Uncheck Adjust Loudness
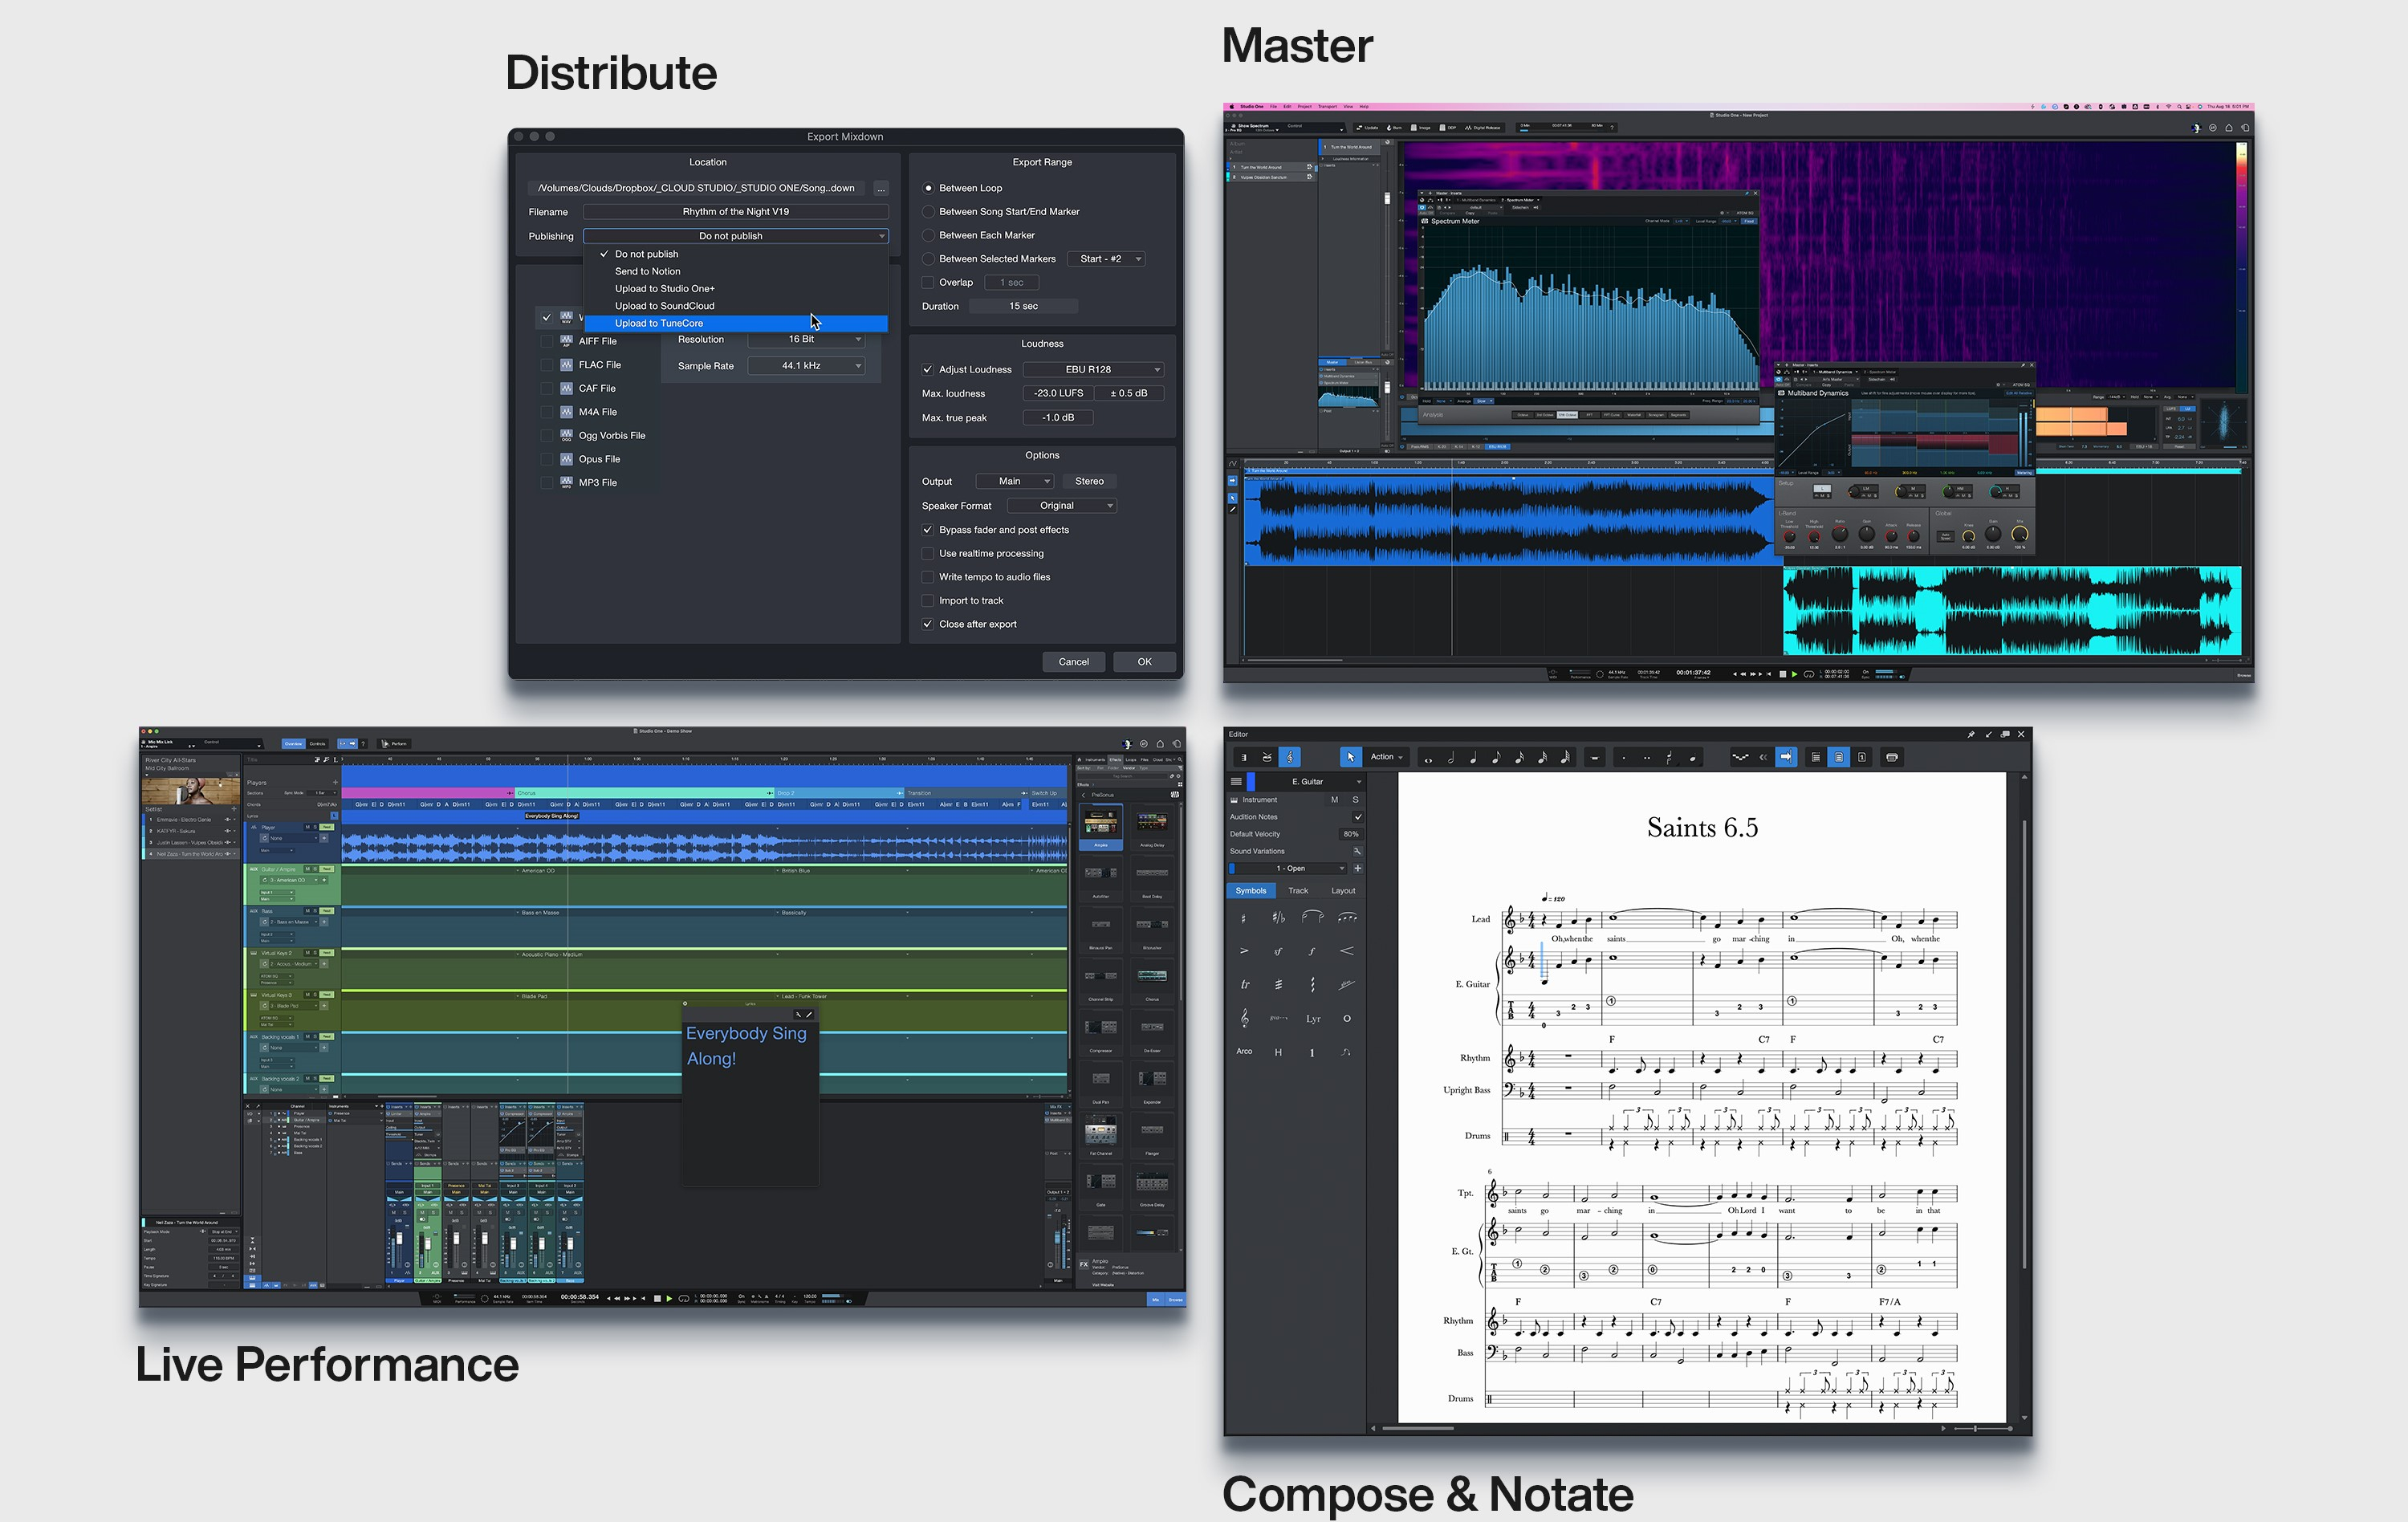The height and width of the screenshot is (1522, 2408). click(928, 370)
